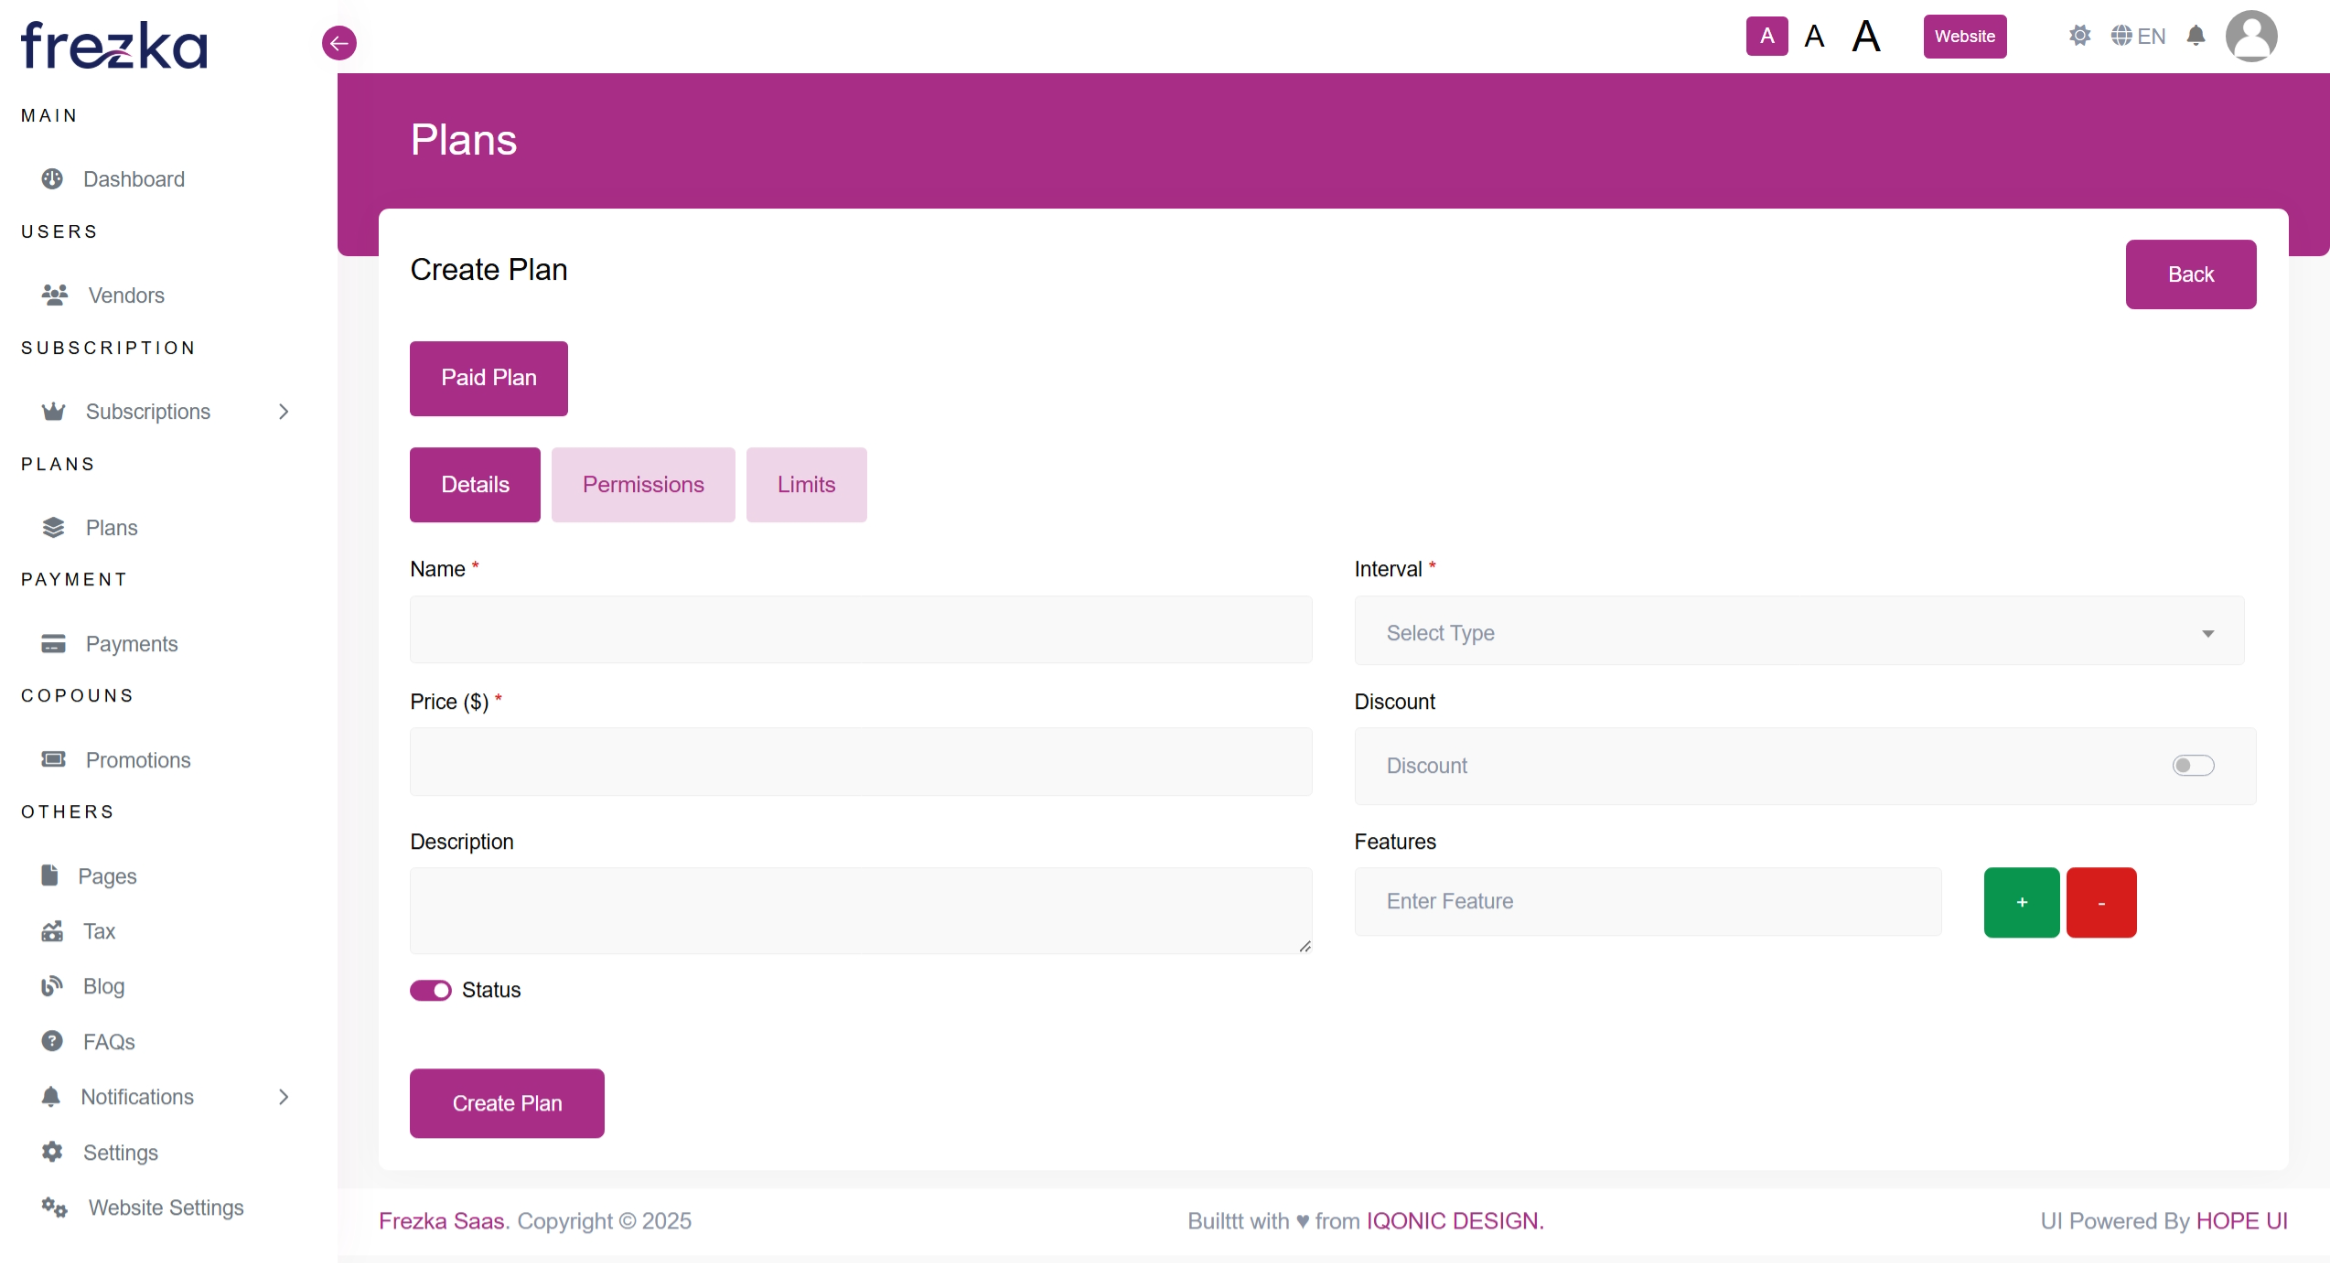The image size is (2330, 1263).
Task: Open the Blog icon in sidebar
Action: [52, 987]
